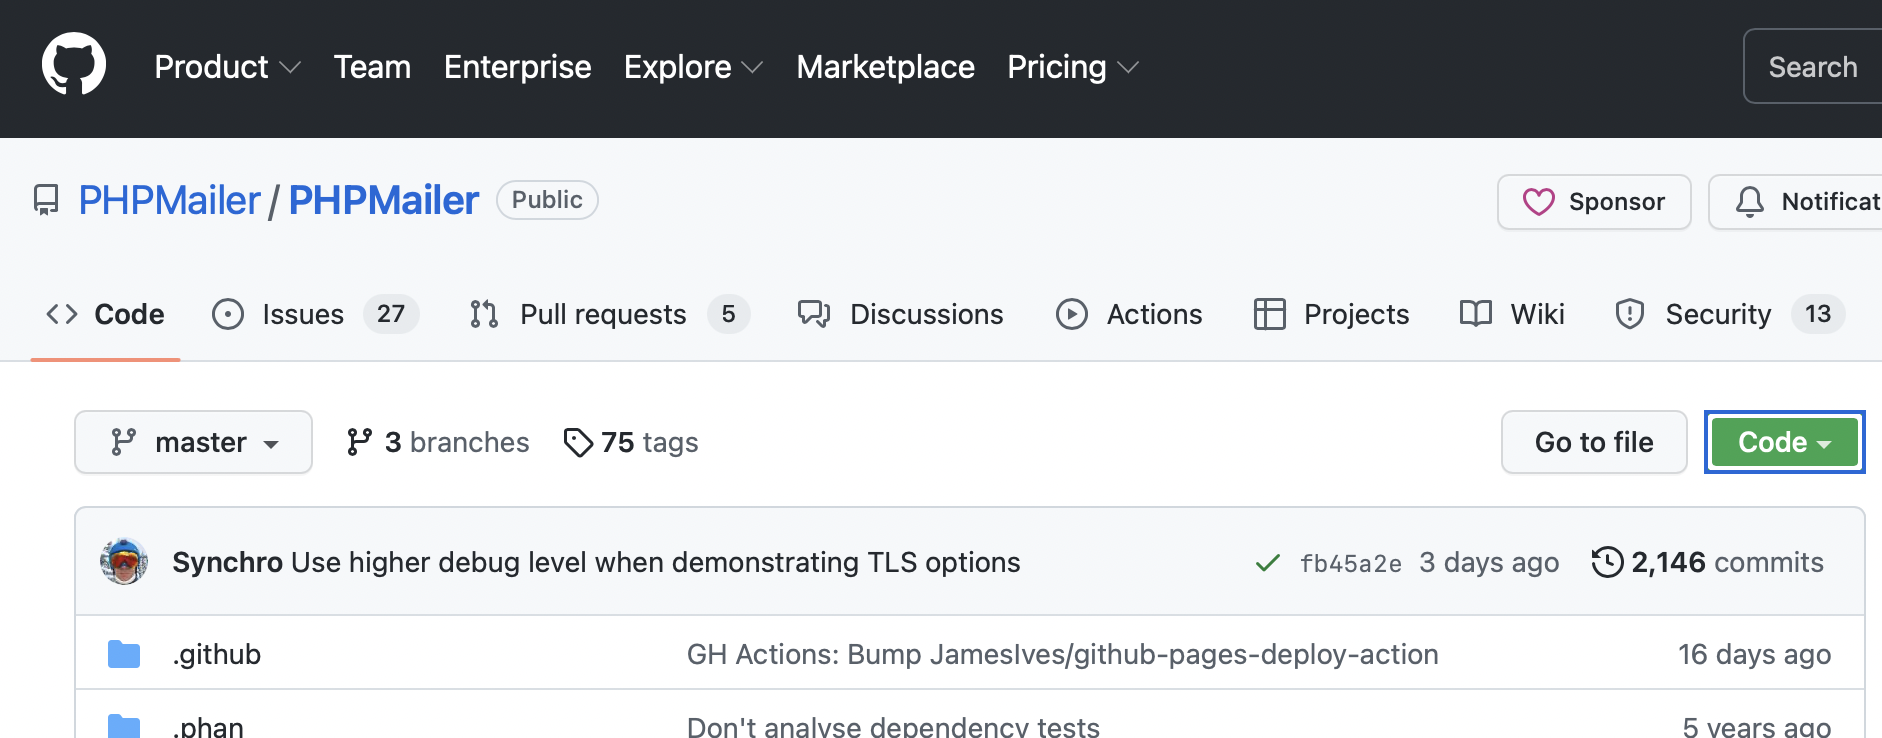
Task: Click the .phan folder icon
Action: coord(124,726)
